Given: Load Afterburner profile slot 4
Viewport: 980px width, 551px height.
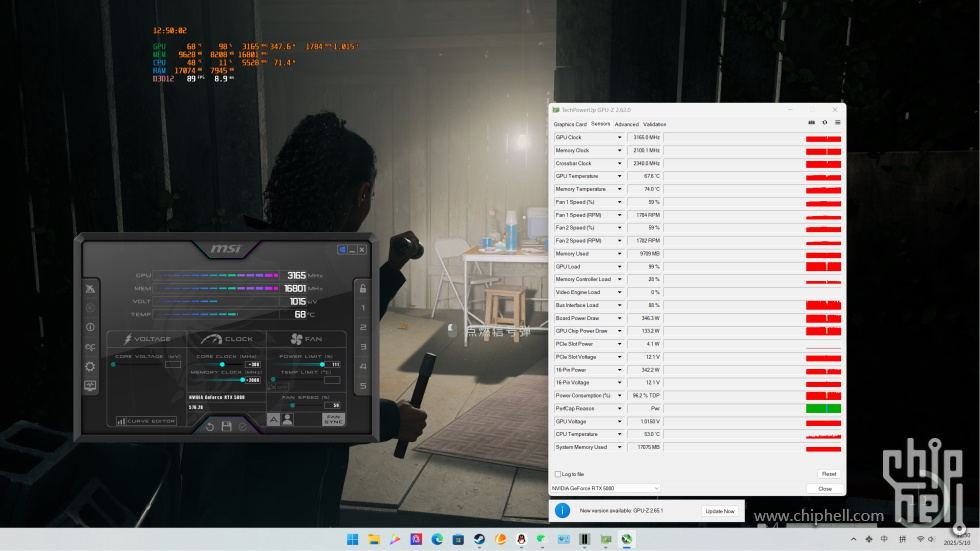Looking at the screenshot, I should (363, 366).
